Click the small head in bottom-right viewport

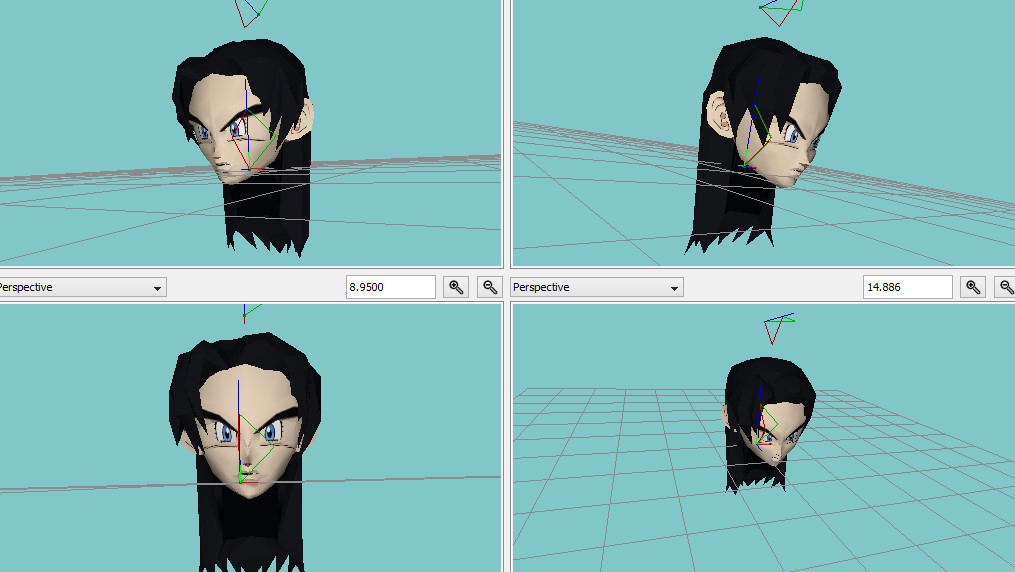click(x=768, y=424)
